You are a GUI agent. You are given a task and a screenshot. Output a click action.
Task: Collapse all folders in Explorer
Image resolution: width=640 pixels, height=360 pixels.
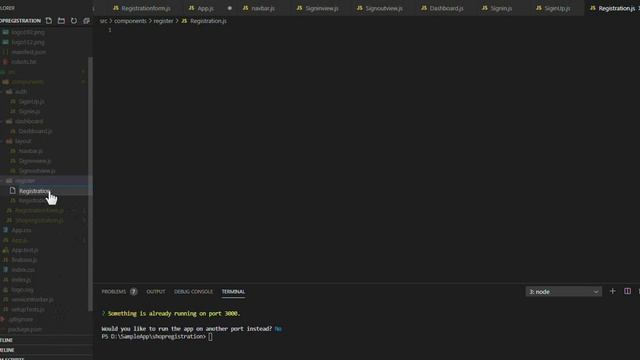tap(87, 20)
